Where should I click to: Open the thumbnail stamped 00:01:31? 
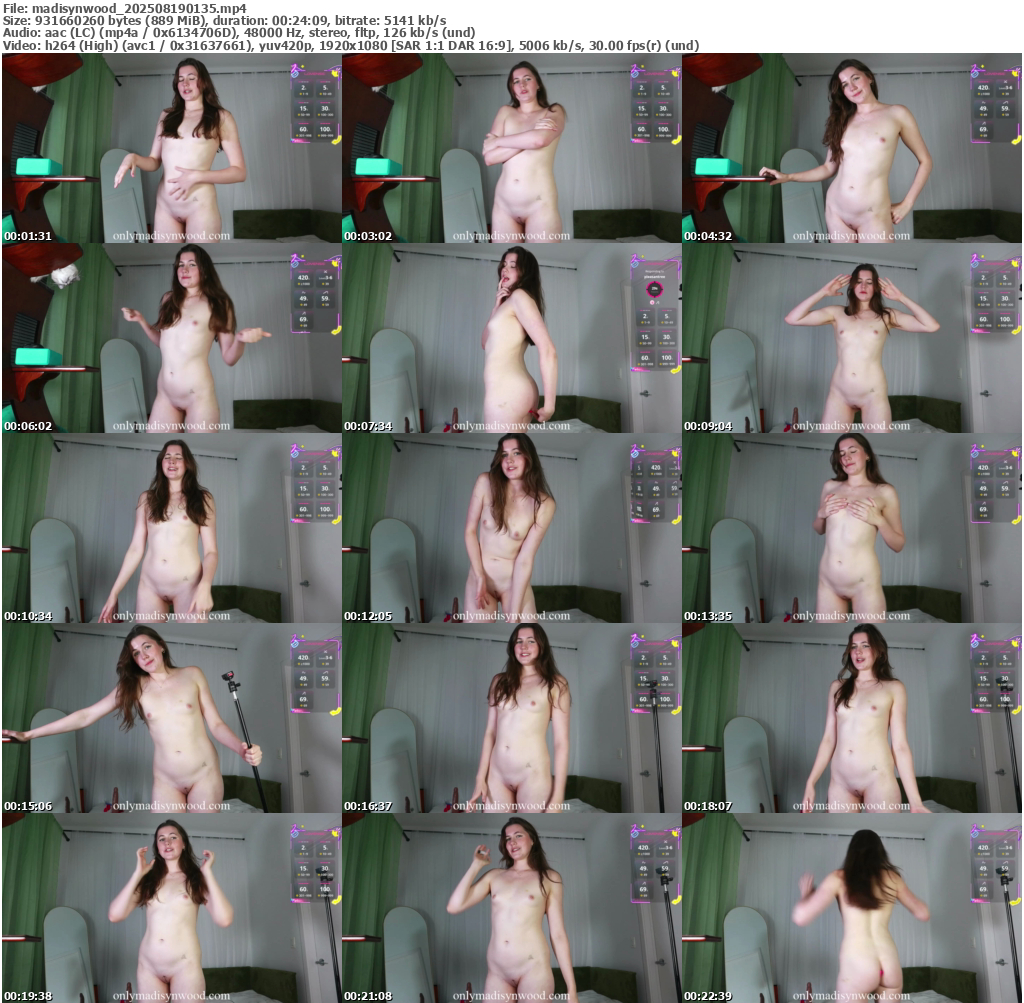pos(172,148)
